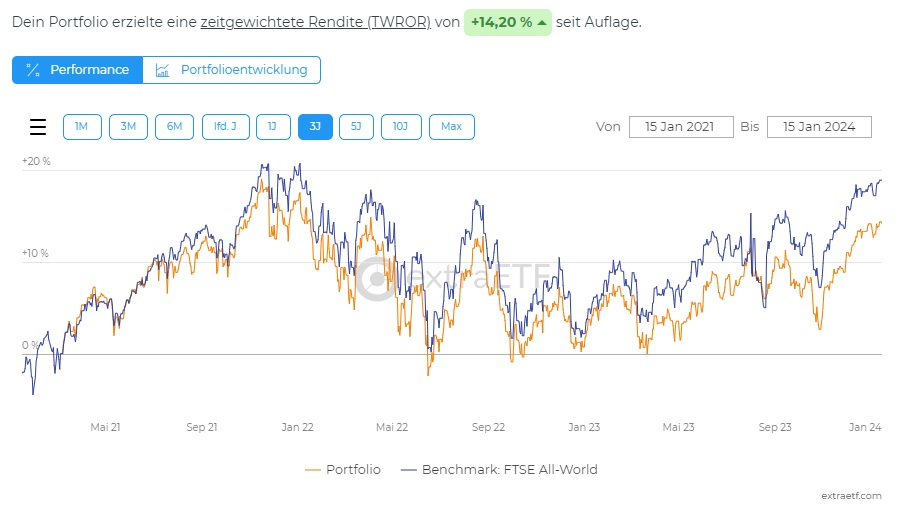Switch to the Portfolioentwicklung tab
Image resolution: width=909 pixels, height=511 pixels.
tap(232, 70)
